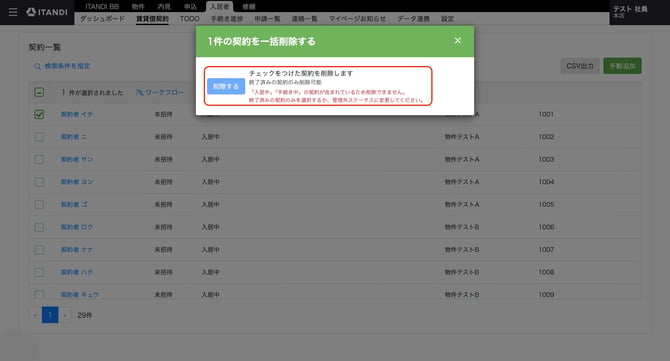The image size is (670, 361).
Task: Open the 手続き進捗 submenu item
Action: pyautogui.click(x=227, y=19)
